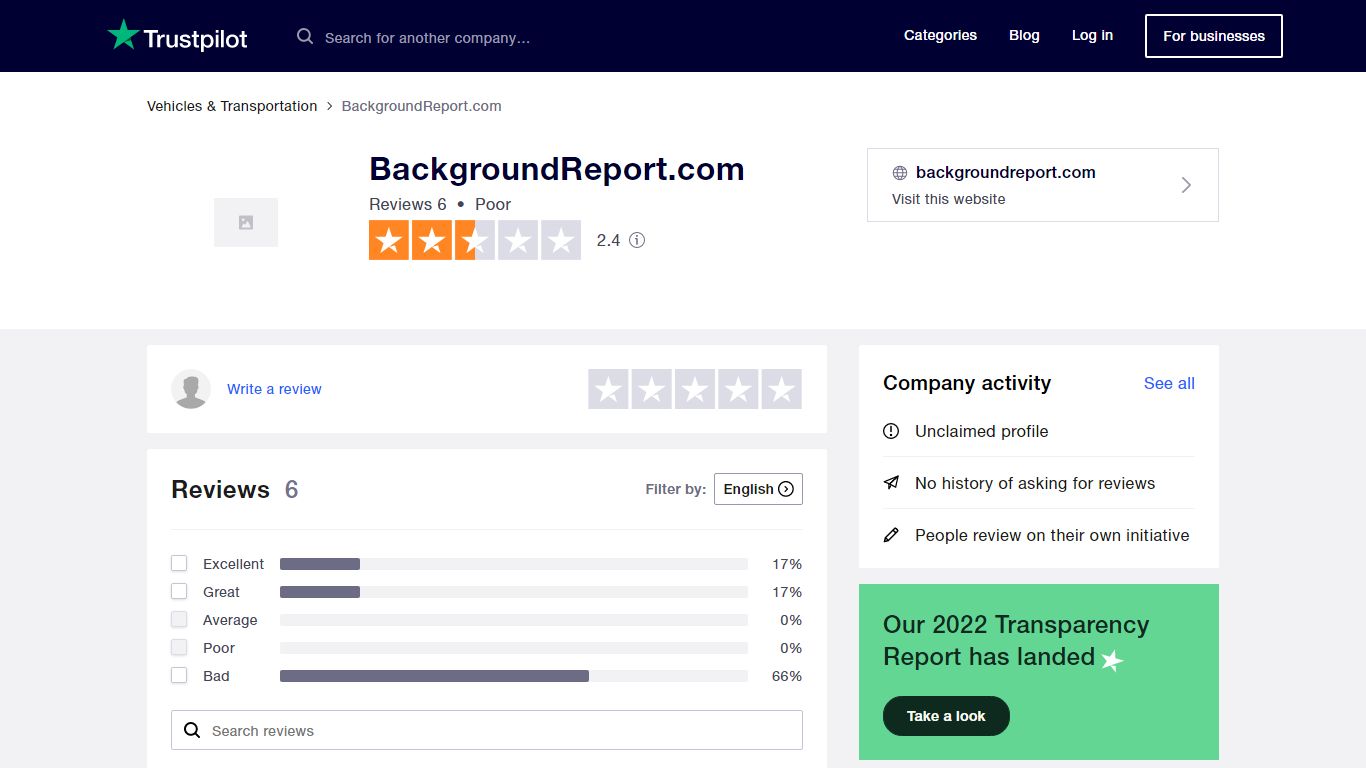Click the Poor rating bar at 0%
Screen dimensions: 1366x768
(514, 648)
